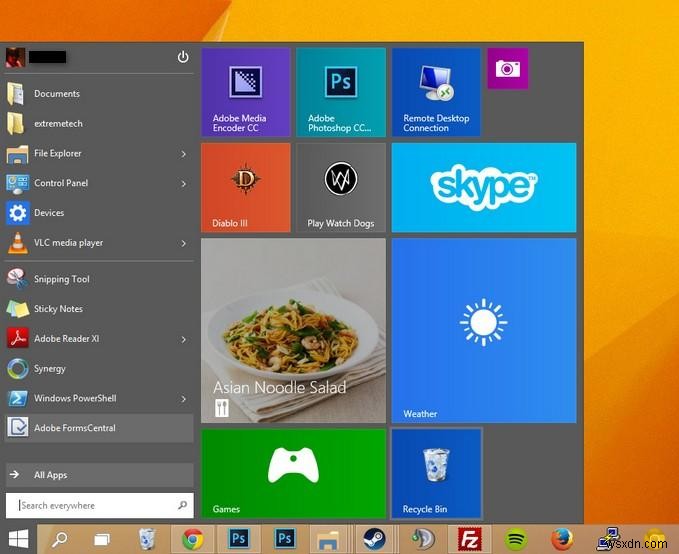Click the magnifier icon in search box
679x554 pixels.
(x=182, y=505)
